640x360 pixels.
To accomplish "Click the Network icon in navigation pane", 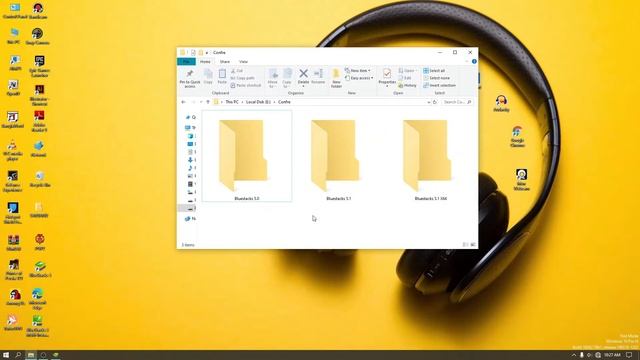I will coord(188,219).
